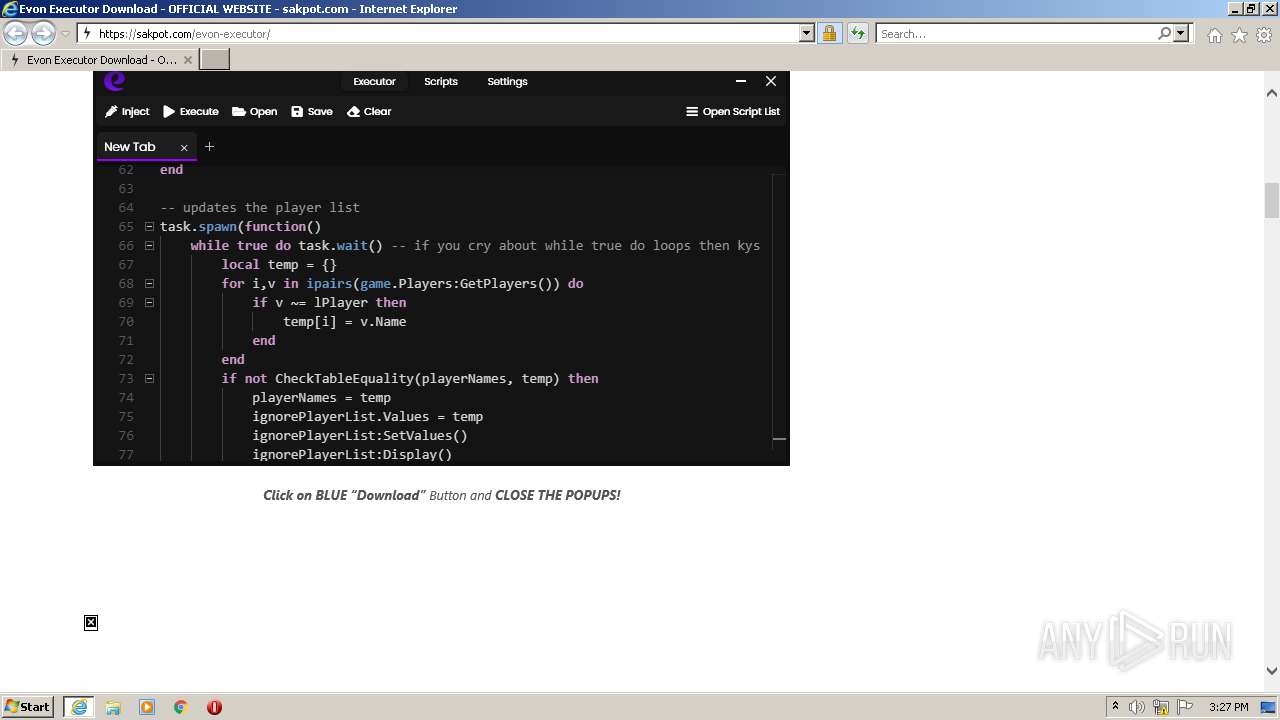Image resolution: width=1280 pixels, height=720 pixels.
Task: Click the page scrollbar thumb
Action: [x=1272, y=200]
